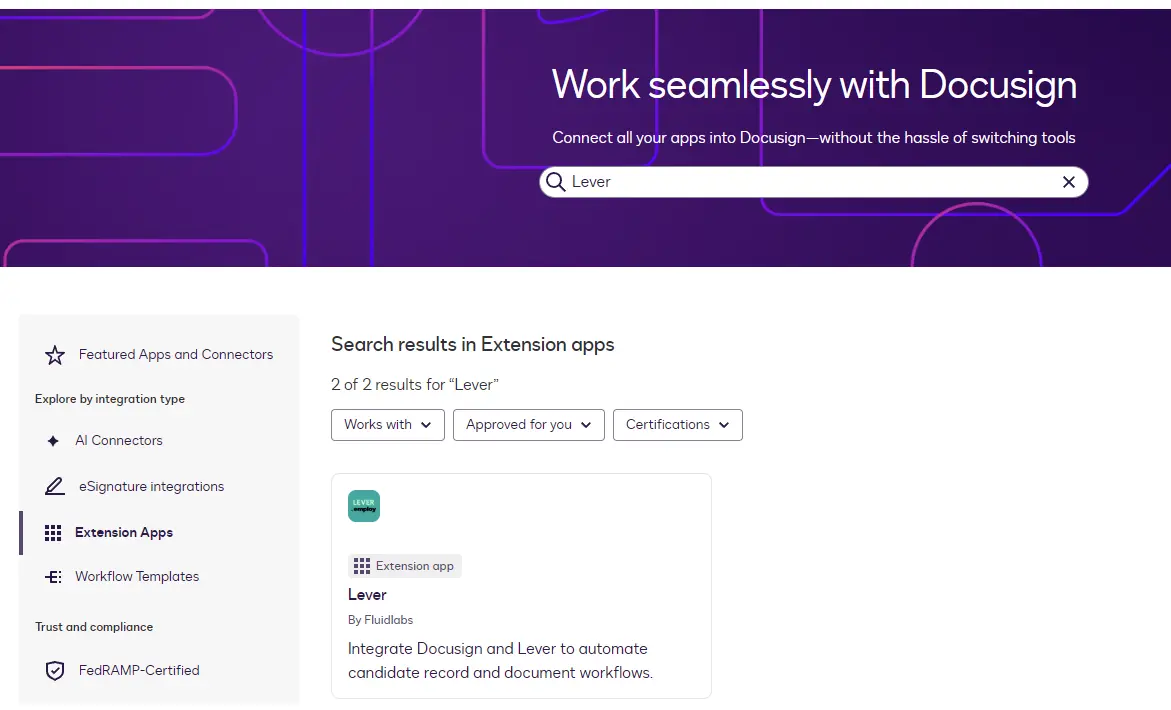The image size is (1171, 710).
Task: Click Search results in Extension apps heading
Action: [473, 344]
